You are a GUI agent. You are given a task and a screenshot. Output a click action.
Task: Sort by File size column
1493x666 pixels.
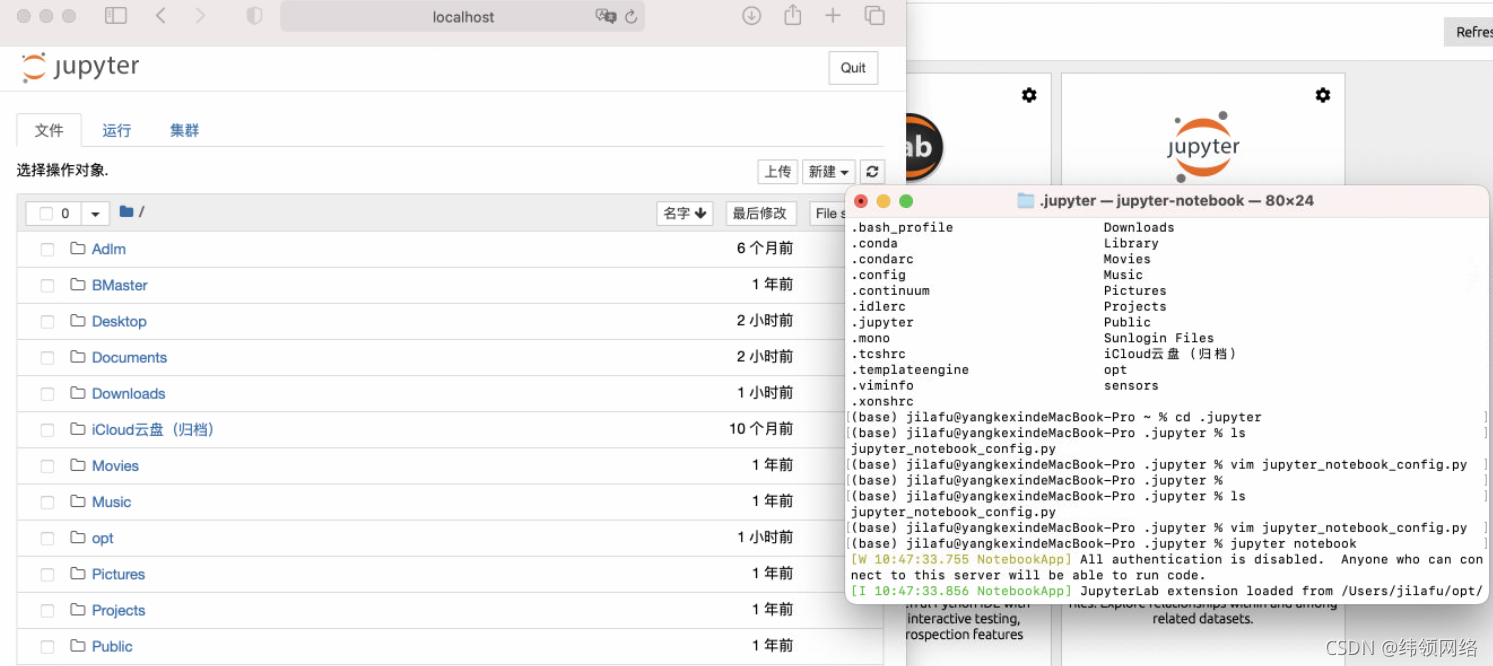point(828,213)
